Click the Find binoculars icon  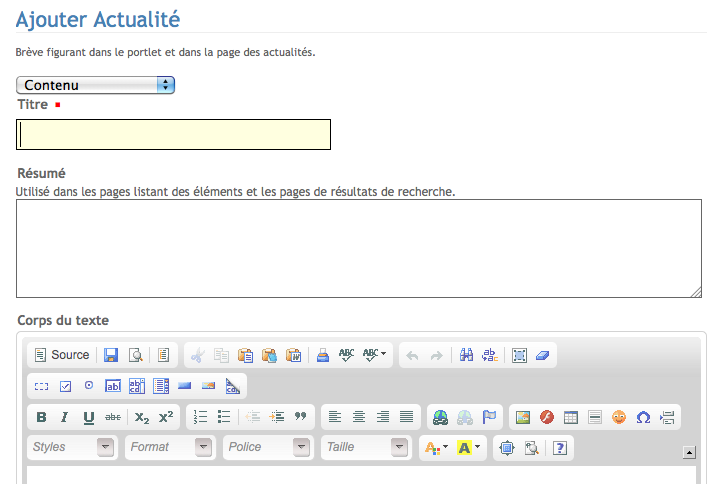tap(466, 355)
